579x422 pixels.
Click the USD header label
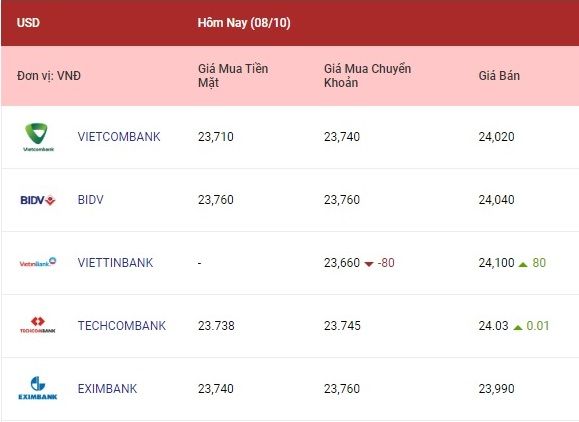28,23
